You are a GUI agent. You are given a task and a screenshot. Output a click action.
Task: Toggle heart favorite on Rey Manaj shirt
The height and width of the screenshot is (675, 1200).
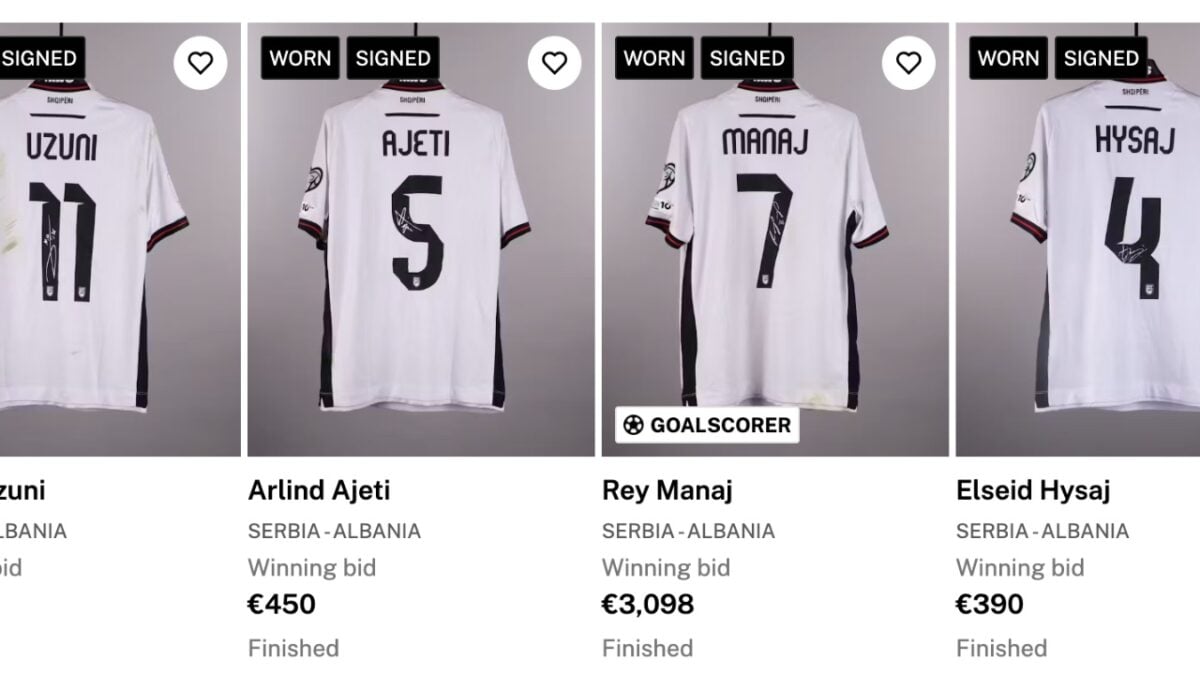pyautogui.click(x=908, y=64)
